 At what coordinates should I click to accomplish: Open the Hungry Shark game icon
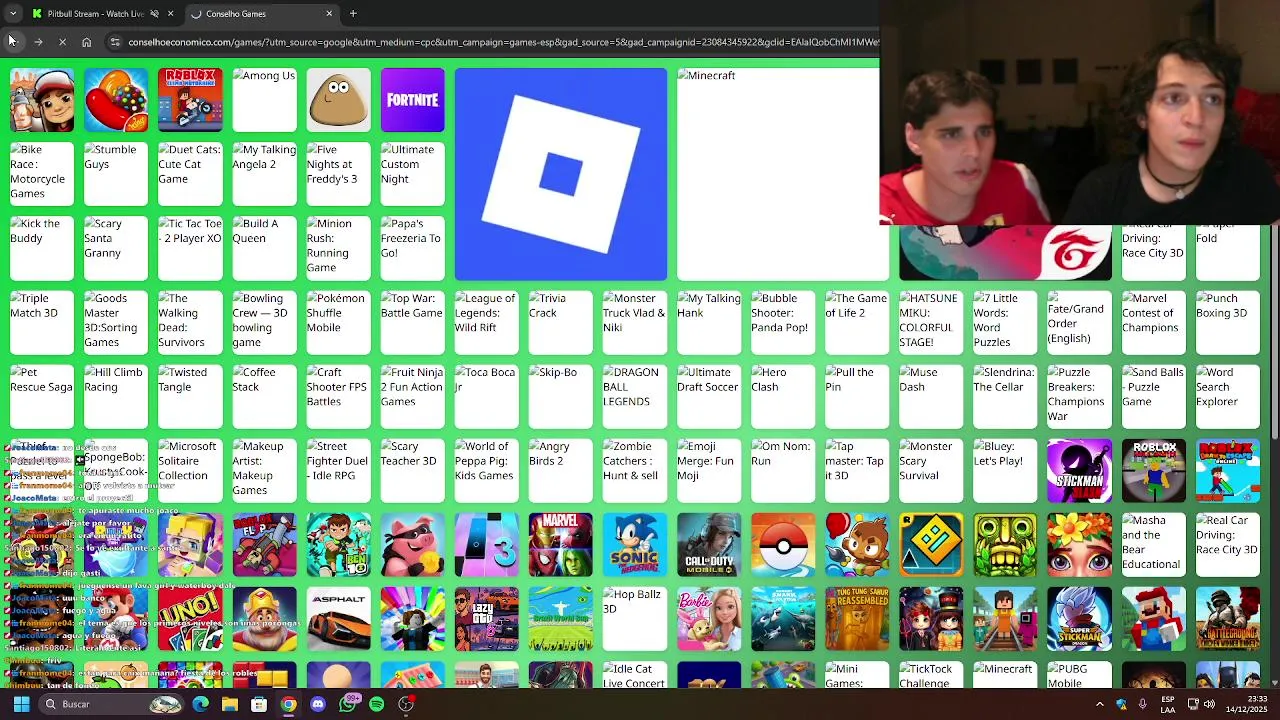(x=782, y=618)
